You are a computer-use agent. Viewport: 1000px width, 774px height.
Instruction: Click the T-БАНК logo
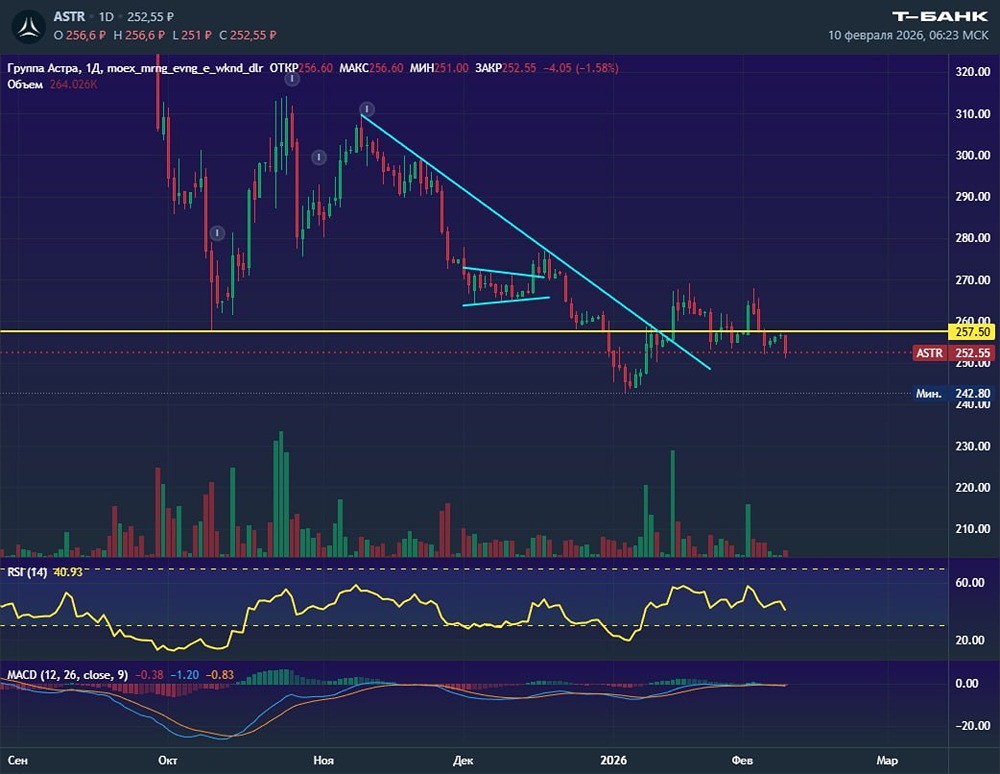coord(940,17)
